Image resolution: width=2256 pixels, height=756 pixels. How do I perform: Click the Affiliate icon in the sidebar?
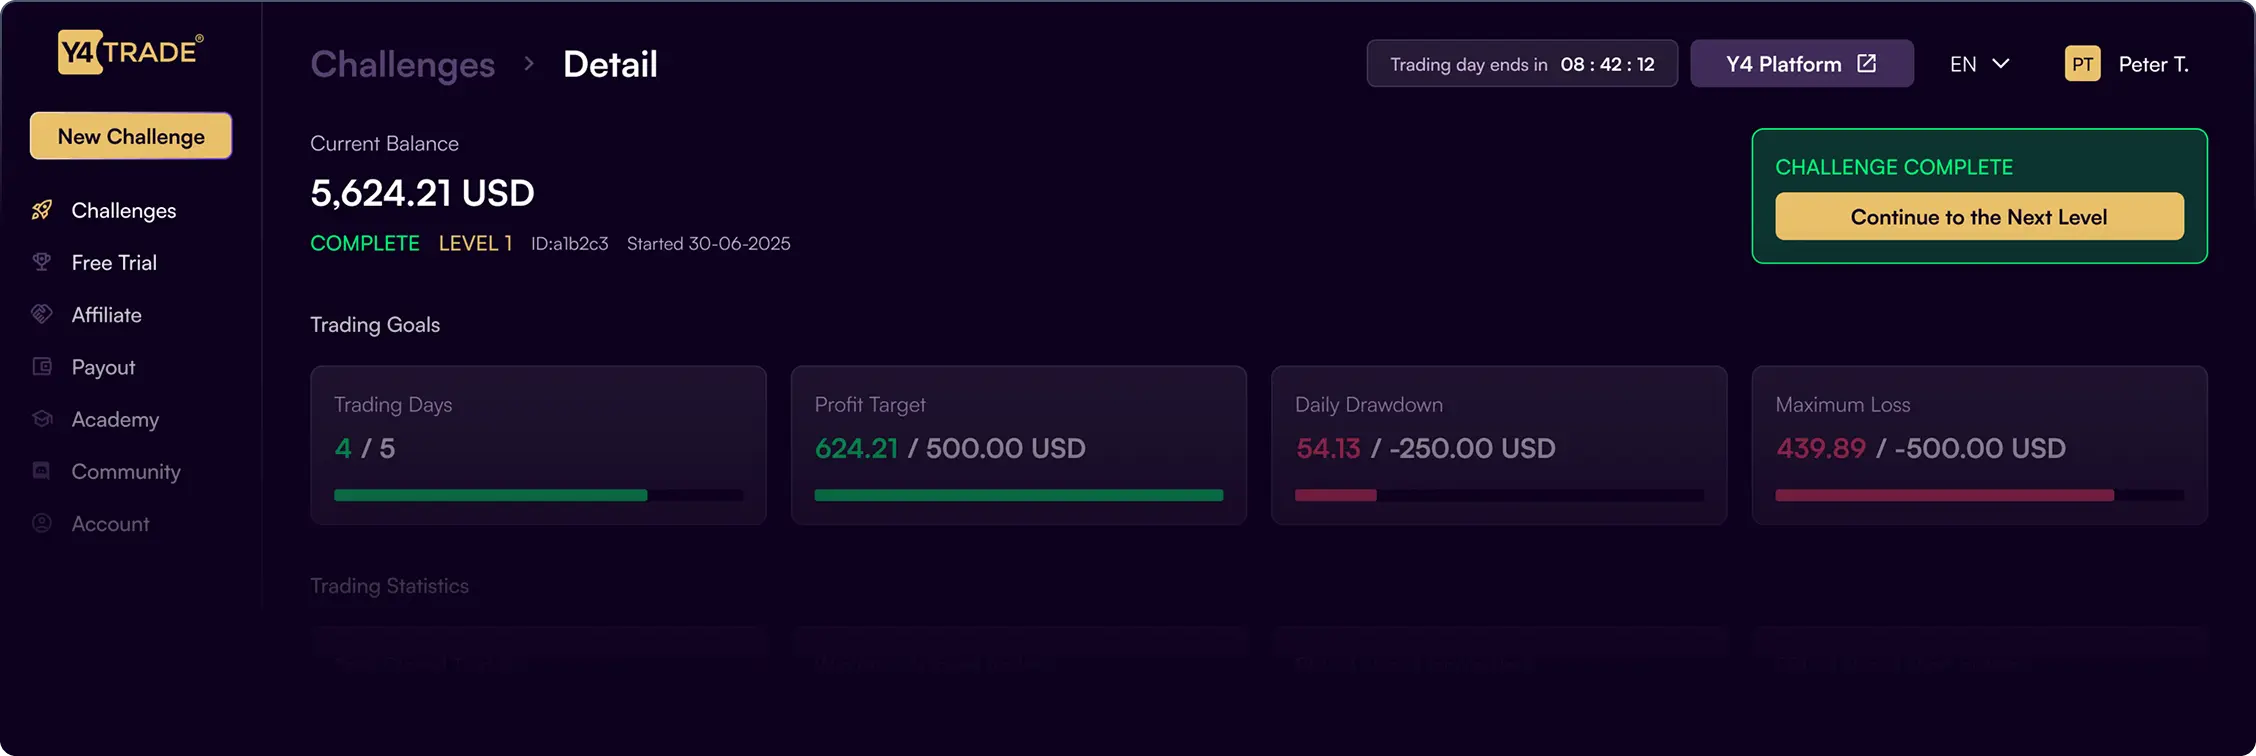pyautogui.click(x=41, y=314)
